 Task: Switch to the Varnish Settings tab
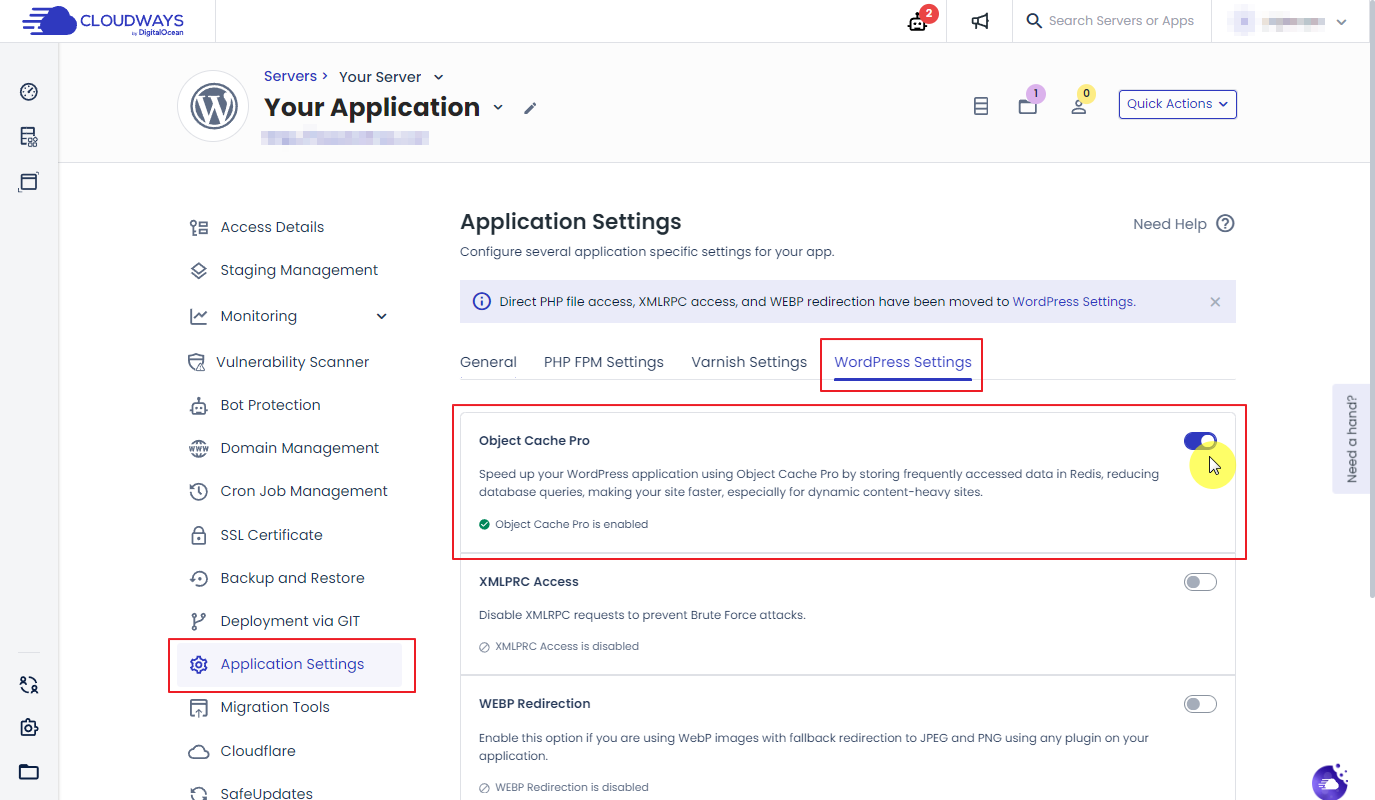coord(749,362)
